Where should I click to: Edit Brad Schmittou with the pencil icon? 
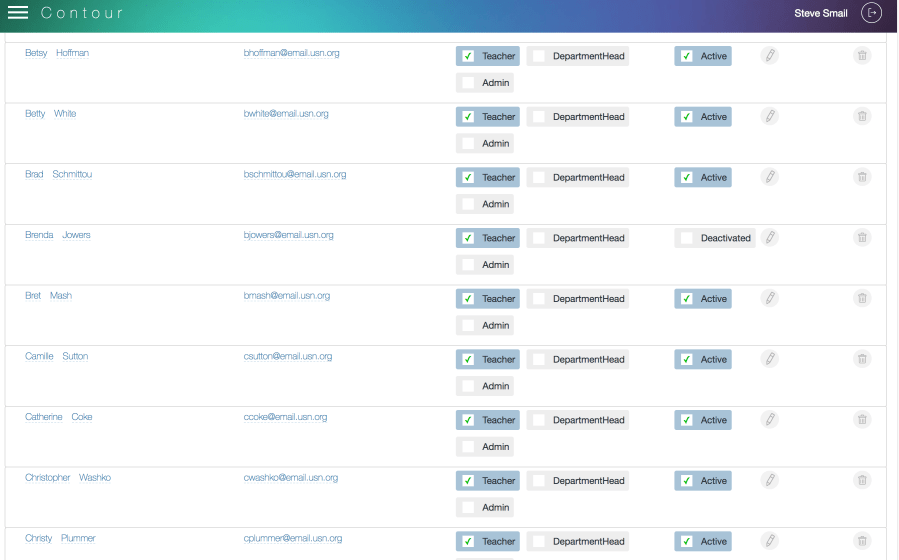tap(769, 177)
